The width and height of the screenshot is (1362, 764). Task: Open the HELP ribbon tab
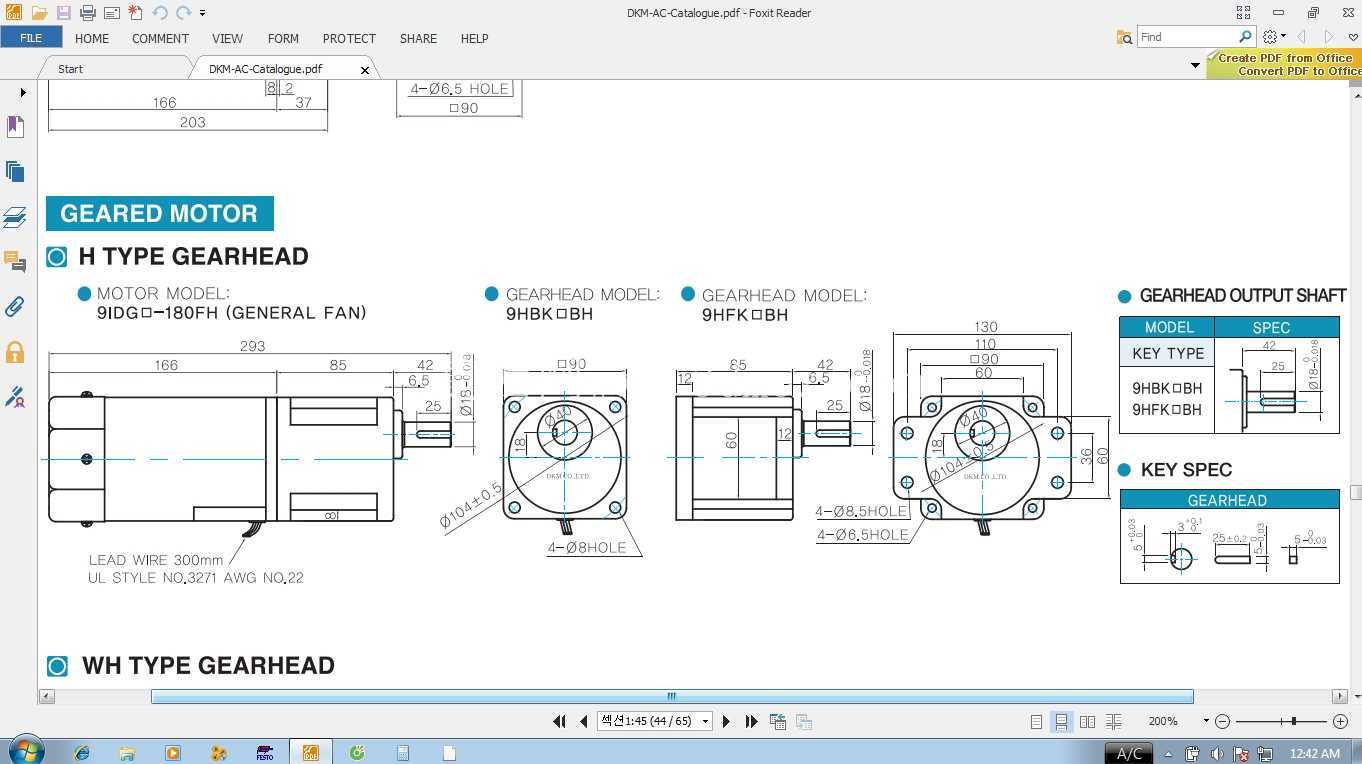point(474,38)
